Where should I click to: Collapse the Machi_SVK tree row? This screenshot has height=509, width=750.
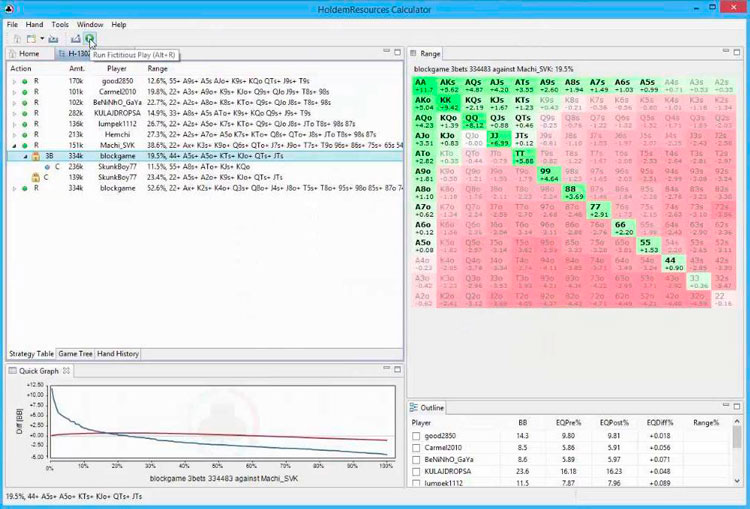[13, 145]
